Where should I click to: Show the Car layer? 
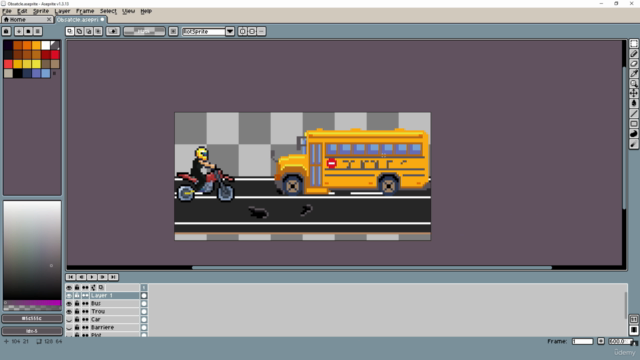pyautogui.click(x=69, y=319)
